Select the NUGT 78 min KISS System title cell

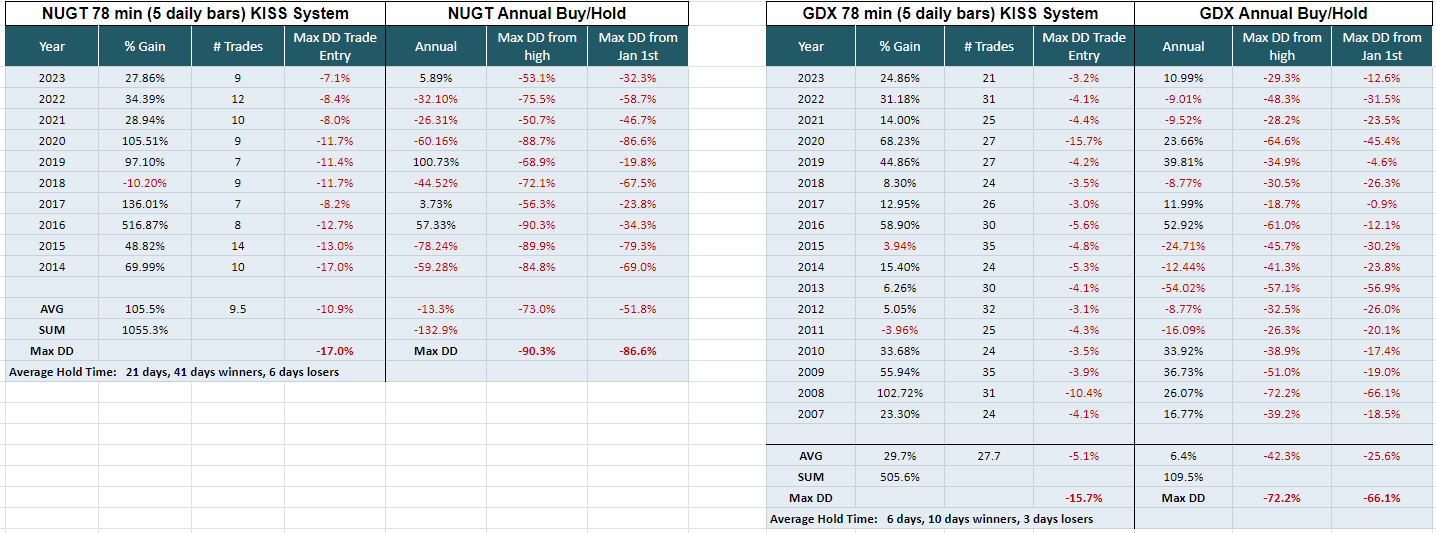click(195, 13)
